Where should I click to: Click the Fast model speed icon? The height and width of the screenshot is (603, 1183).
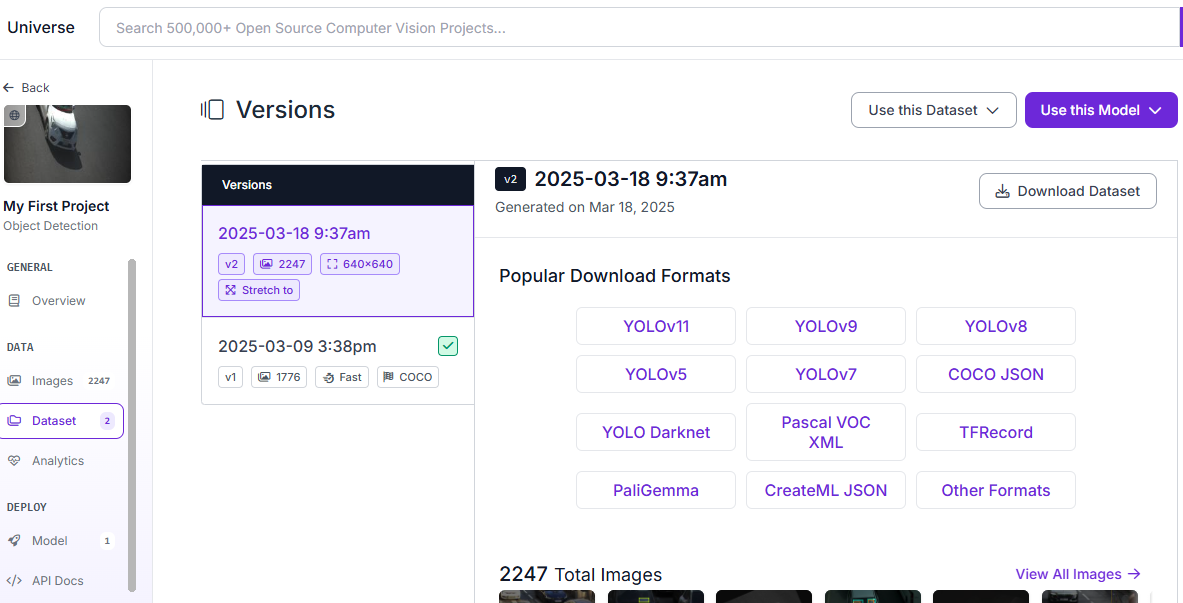coord(328,377)
